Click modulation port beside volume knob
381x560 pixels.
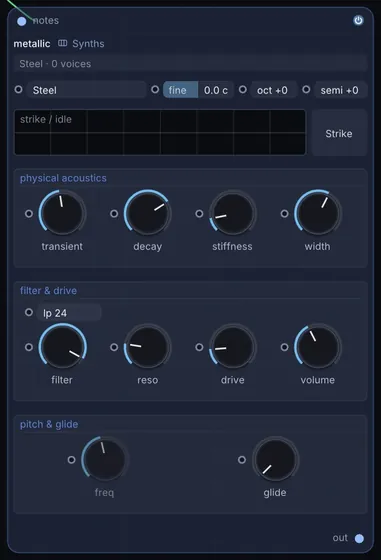[284, 347]
